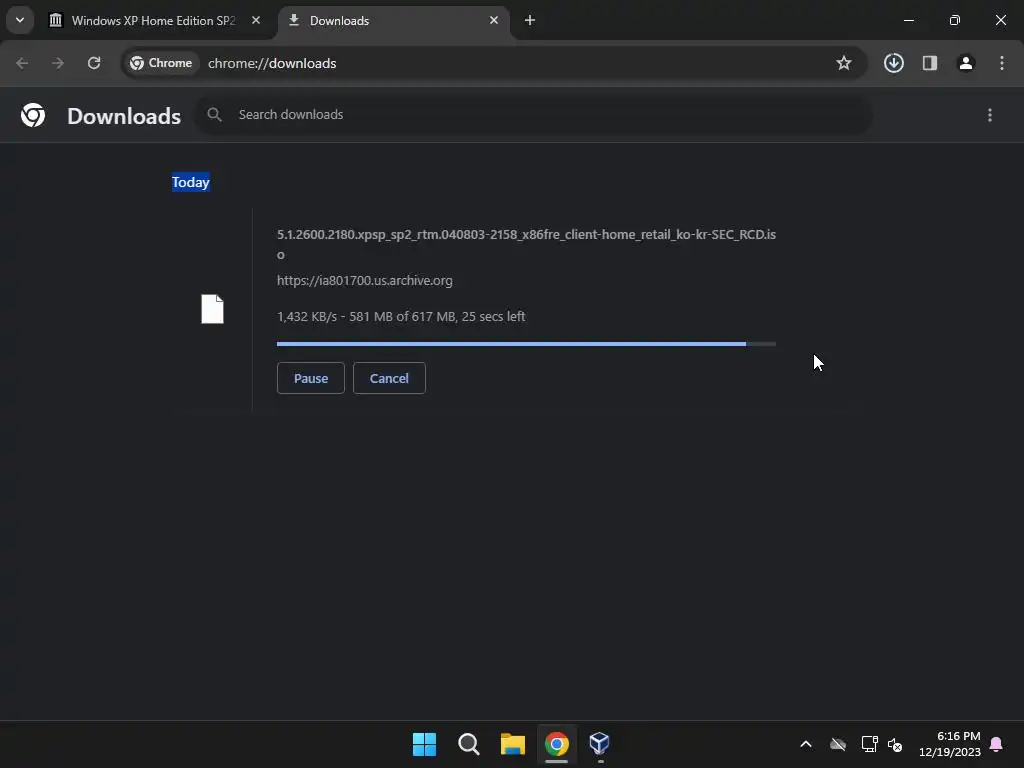Open the clock and calendar flyout
Viewport: 1024px width, 768px height.
pyautogui.click(x=950, y=744)
